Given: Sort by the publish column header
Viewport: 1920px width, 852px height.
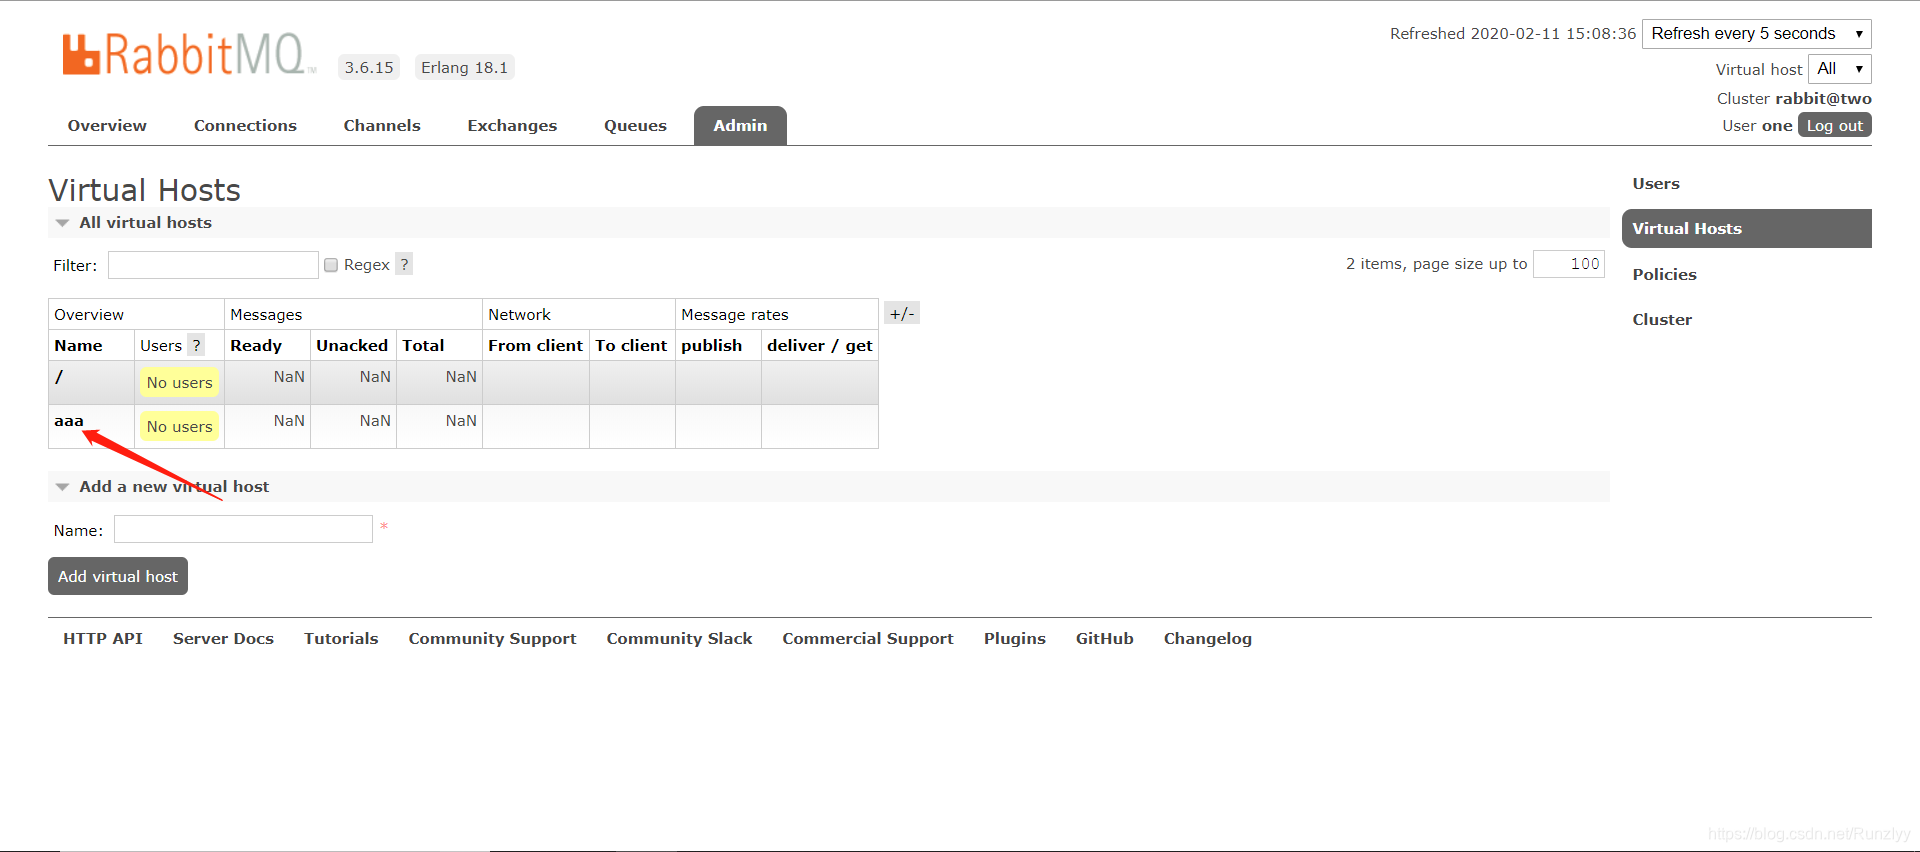Looking at the screenshot, I should 711,345.
